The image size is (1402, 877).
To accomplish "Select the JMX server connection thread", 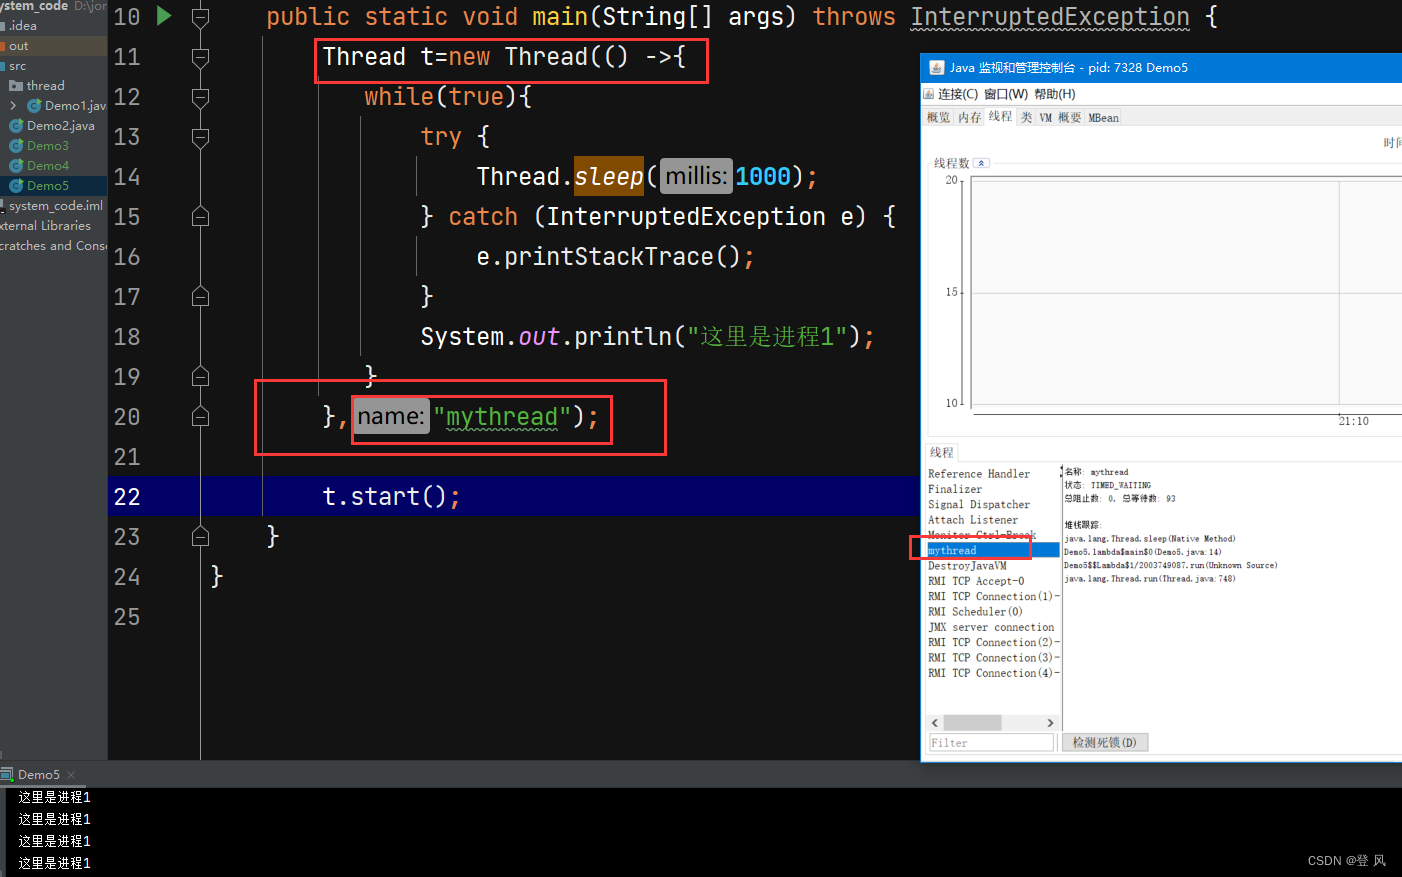I will [991, 627].
